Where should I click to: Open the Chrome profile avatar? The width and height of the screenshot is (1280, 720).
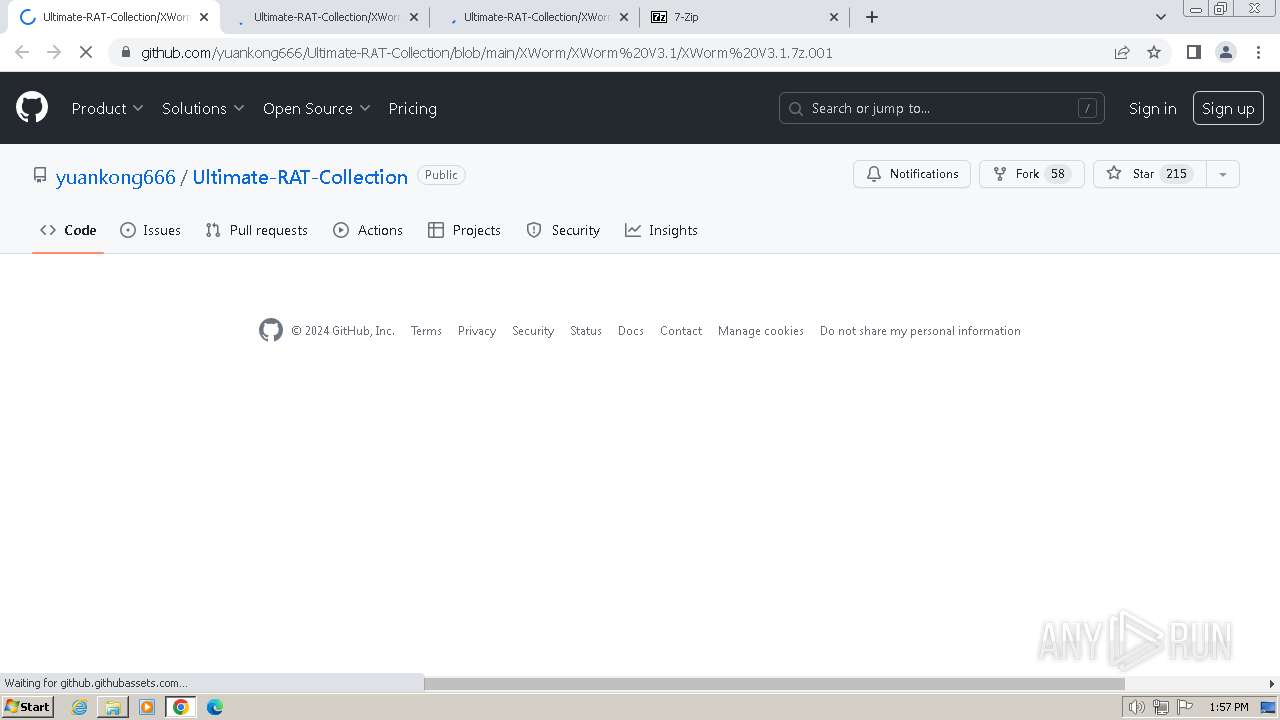(x=1225, y=52)
